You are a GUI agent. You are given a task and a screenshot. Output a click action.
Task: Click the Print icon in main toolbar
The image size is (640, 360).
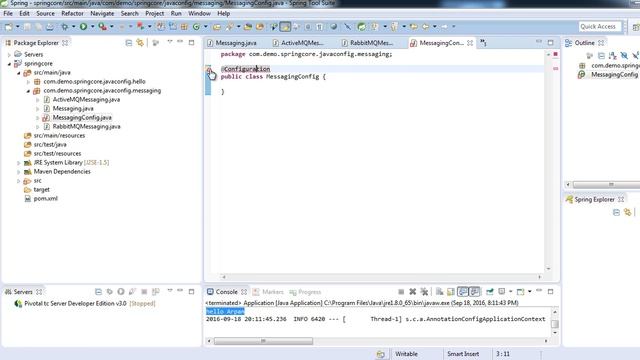pyautogui.click(x=49, y=27)
